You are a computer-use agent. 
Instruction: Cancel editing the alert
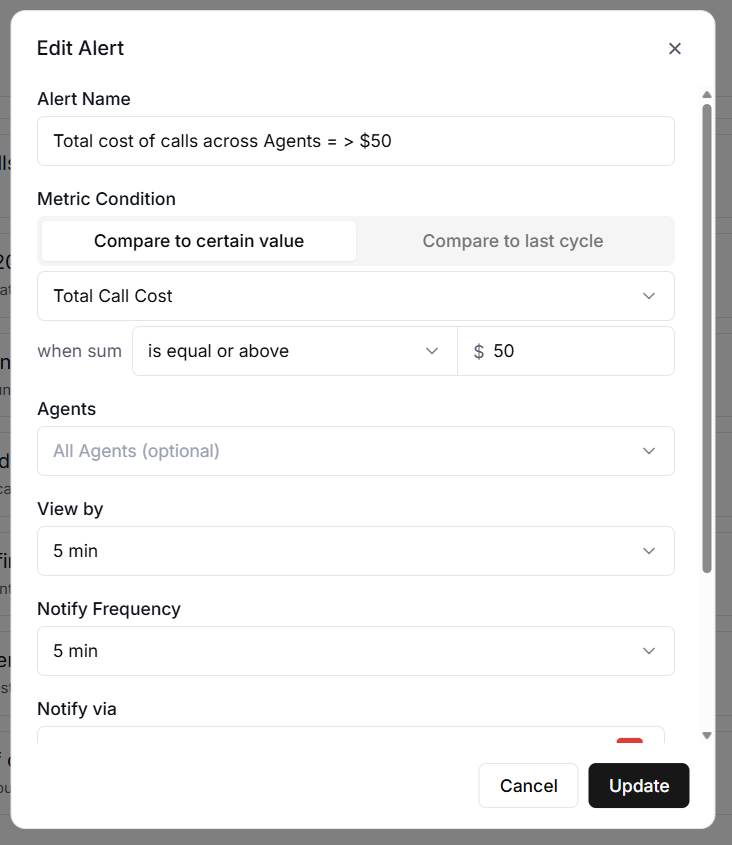click(528, 786)
